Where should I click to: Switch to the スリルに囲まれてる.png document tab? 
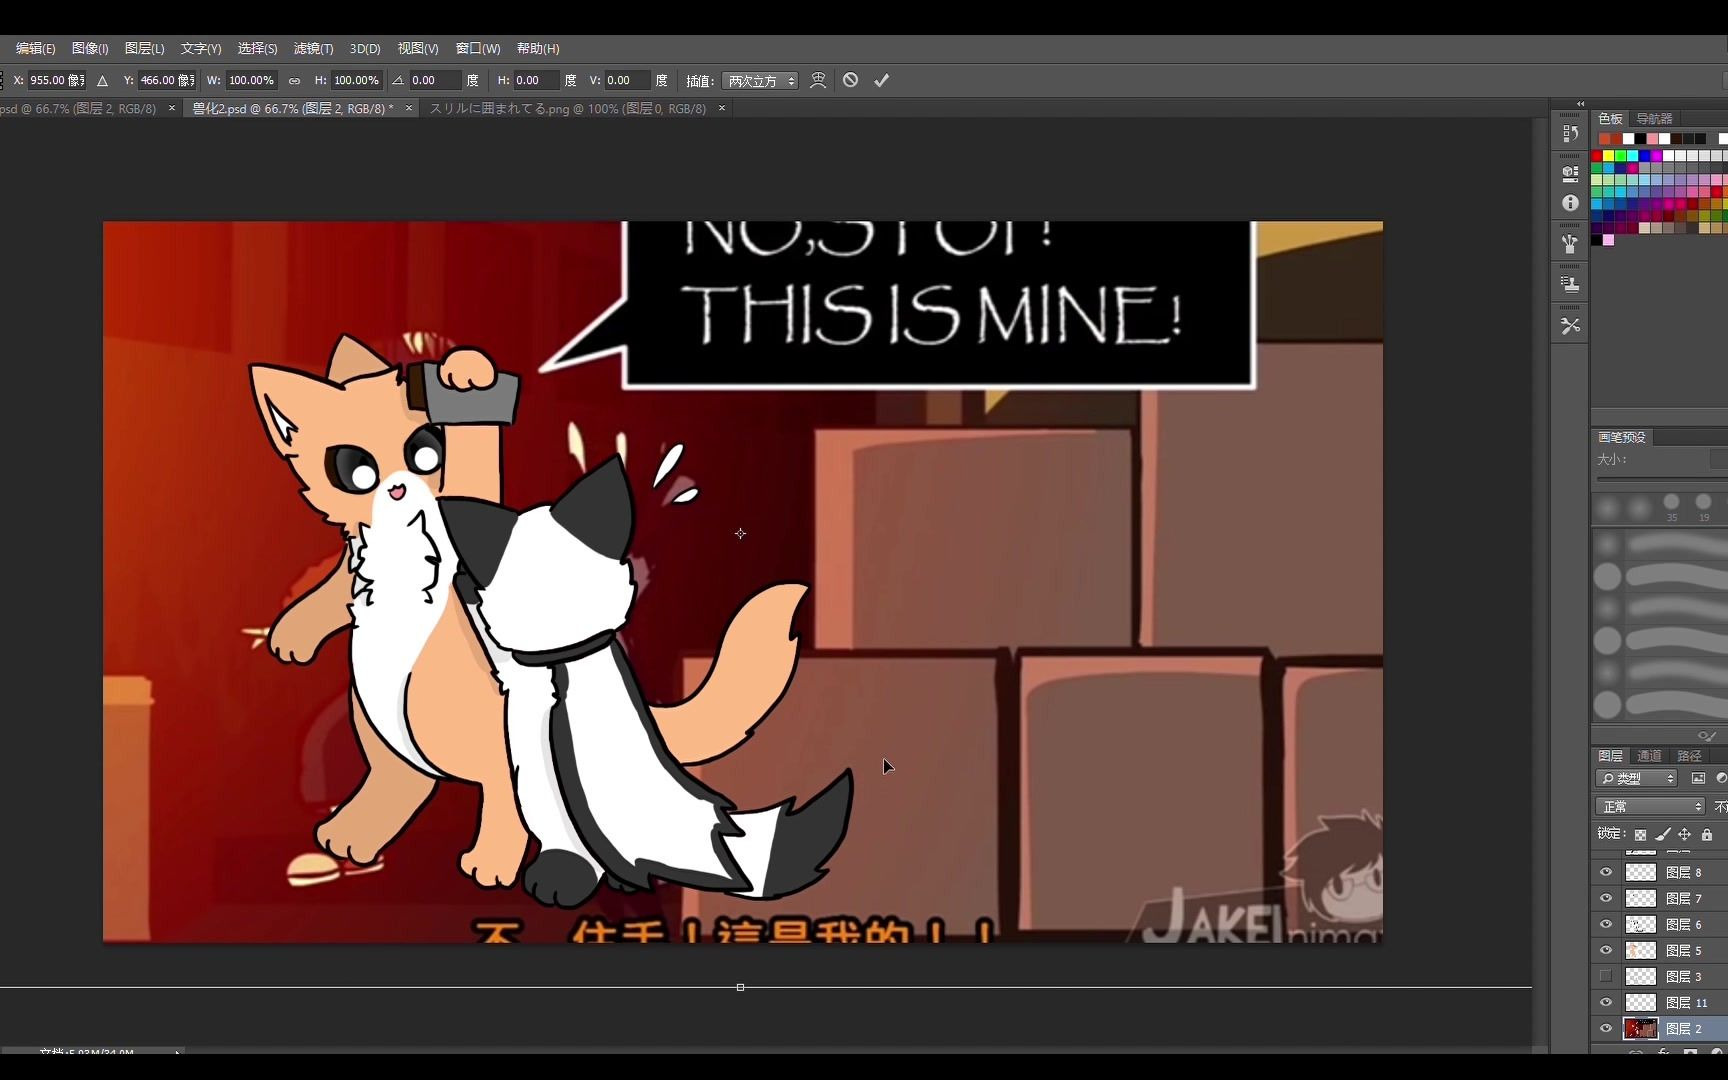568,108
